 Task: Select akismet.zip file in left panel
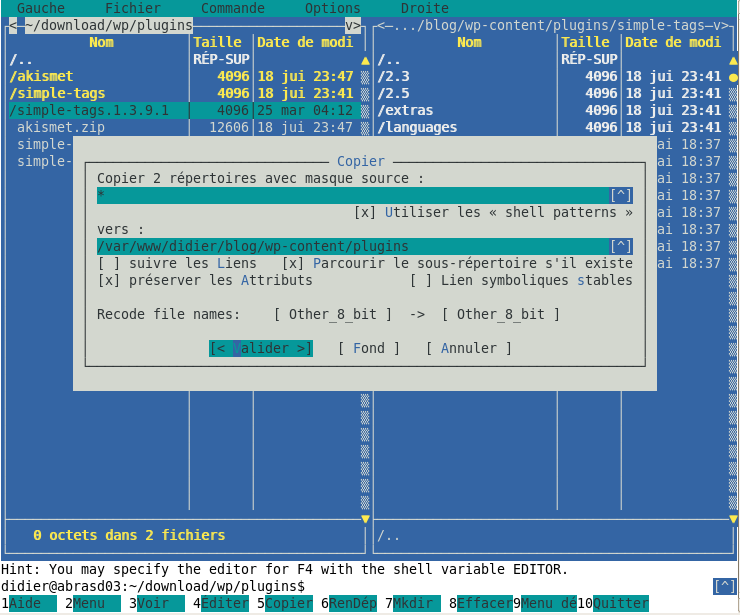point(185,127)
